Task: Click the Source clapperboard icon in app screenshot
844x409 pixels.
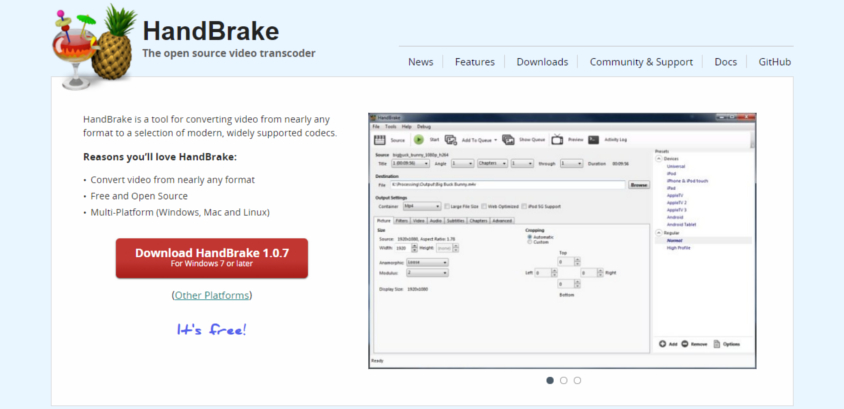Action: tap(380, 140)
